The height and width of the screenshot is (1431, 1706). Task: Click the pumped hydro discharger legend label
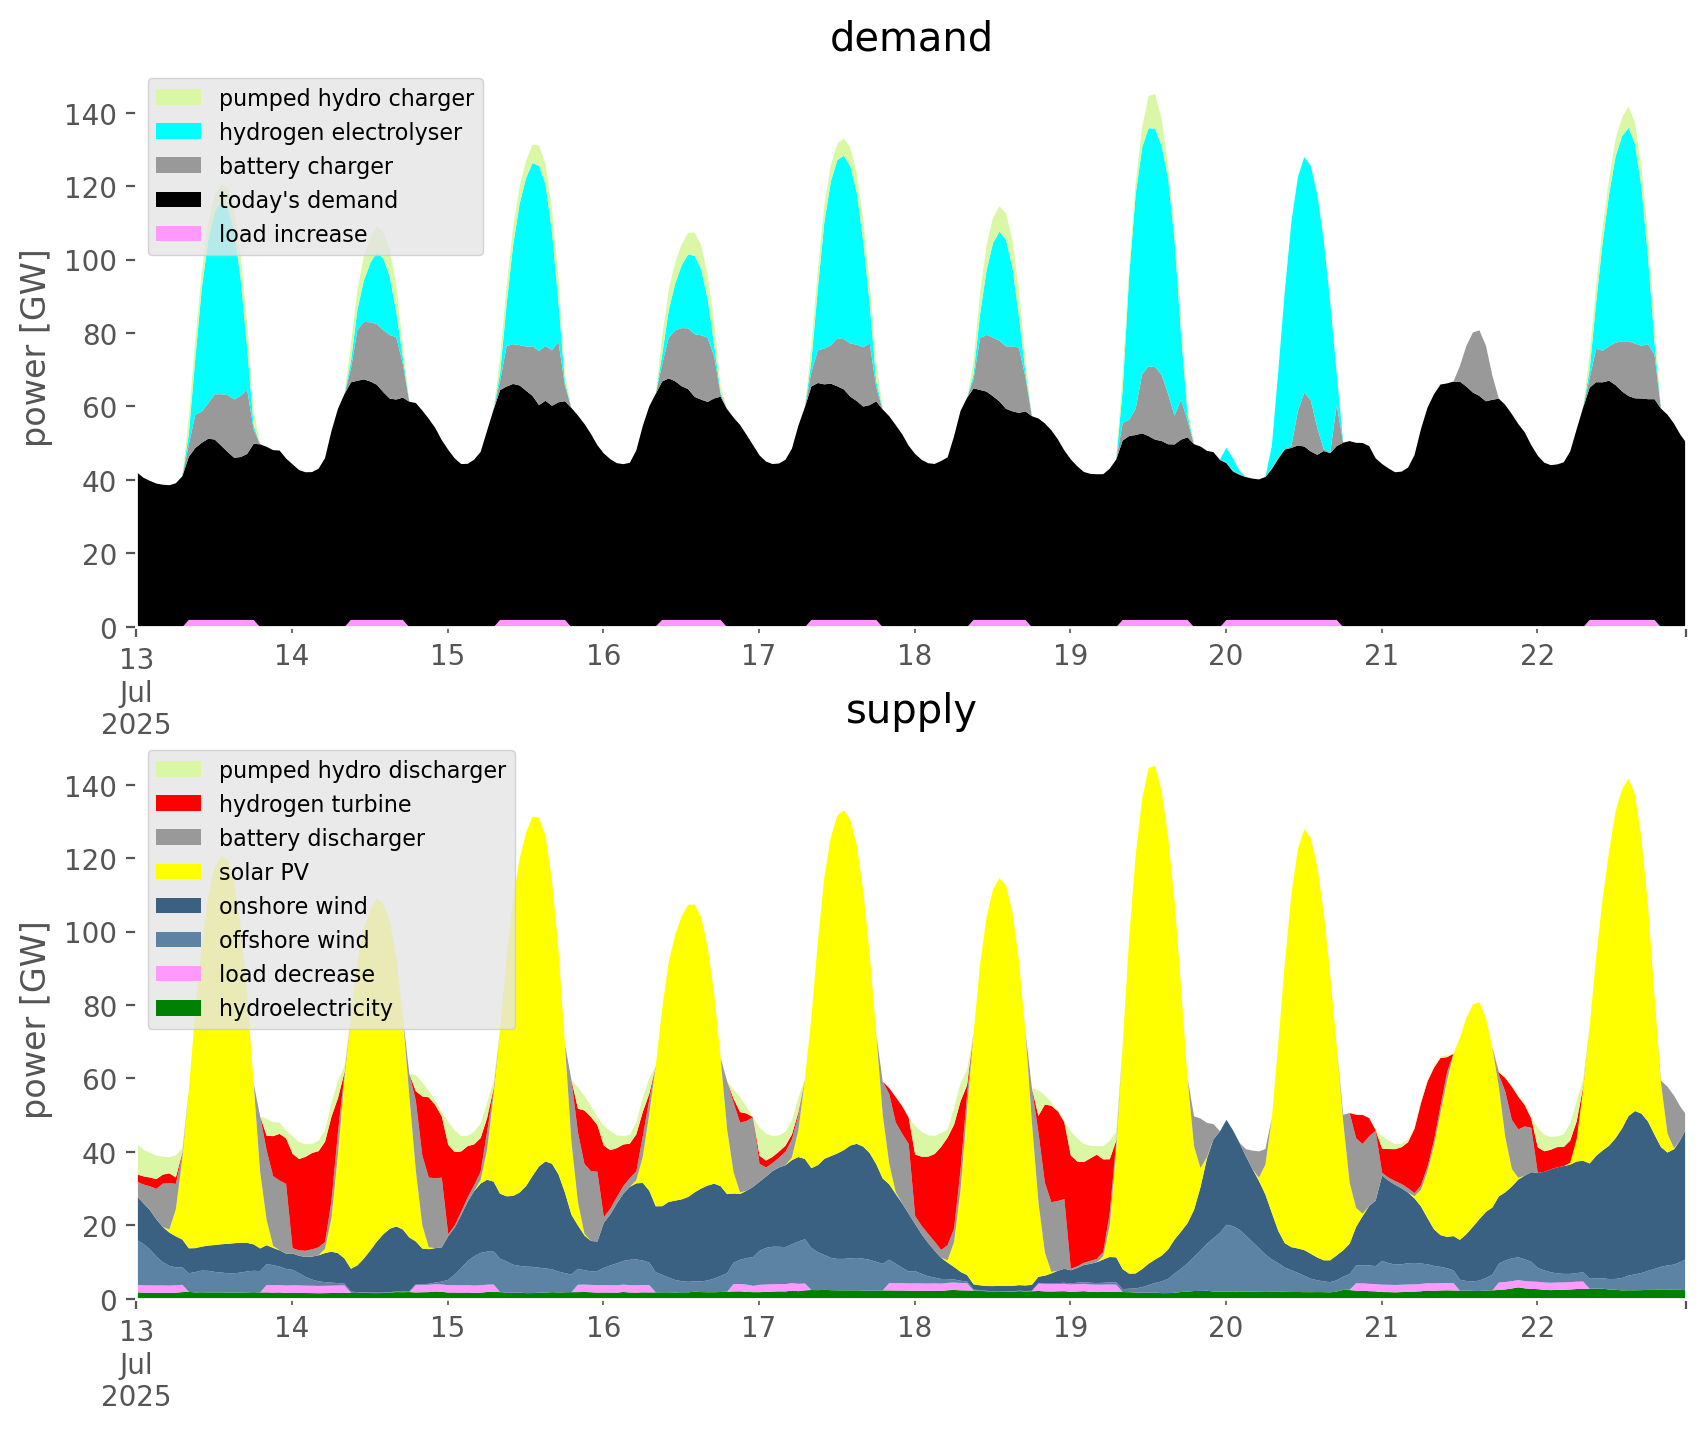pos(362,770)
